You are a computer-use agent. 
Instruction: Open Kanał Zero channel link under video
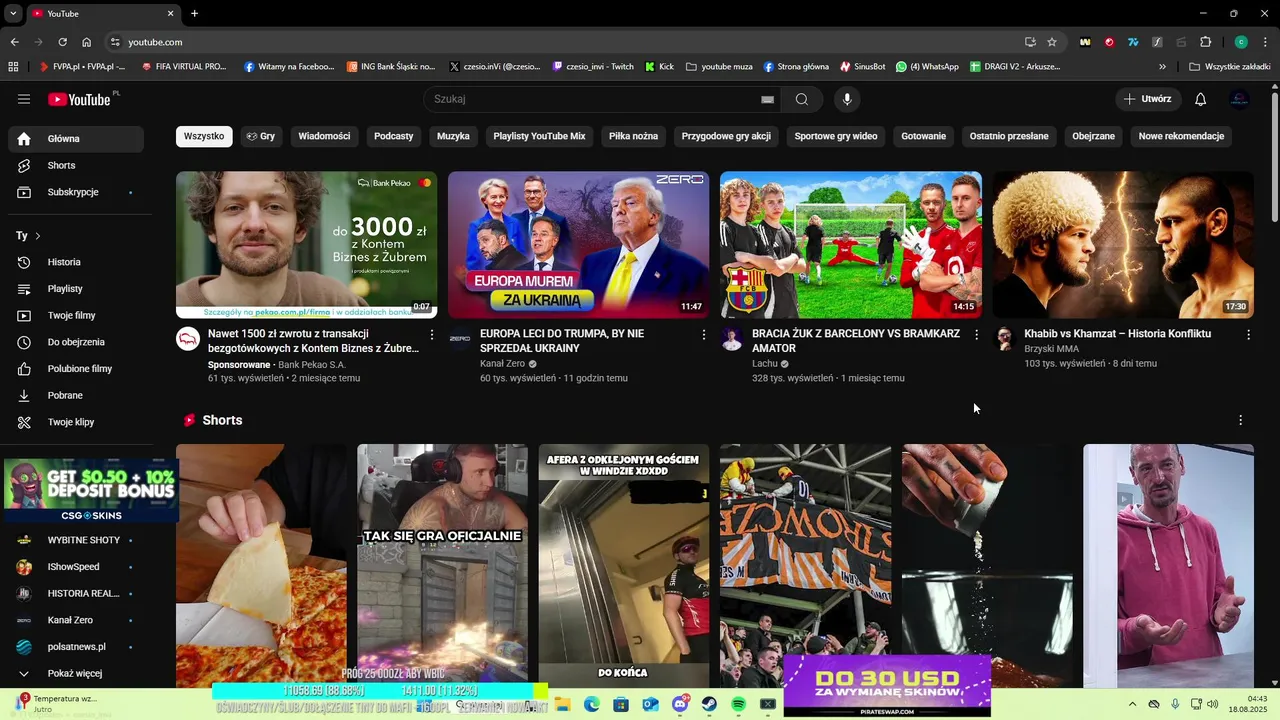coord(502,364)
